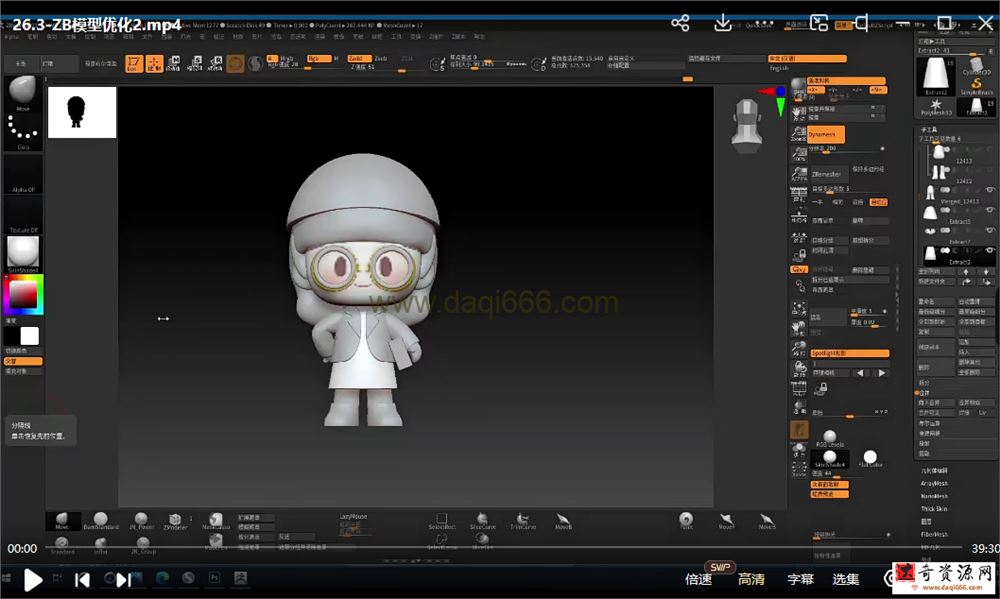Open the 倍速 playback speed menu

(698, 579)
